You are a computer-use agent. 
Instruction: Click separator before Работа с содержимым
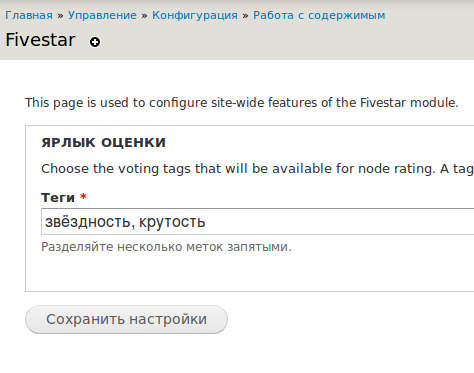pyautogui.click(x=245, y=16)
